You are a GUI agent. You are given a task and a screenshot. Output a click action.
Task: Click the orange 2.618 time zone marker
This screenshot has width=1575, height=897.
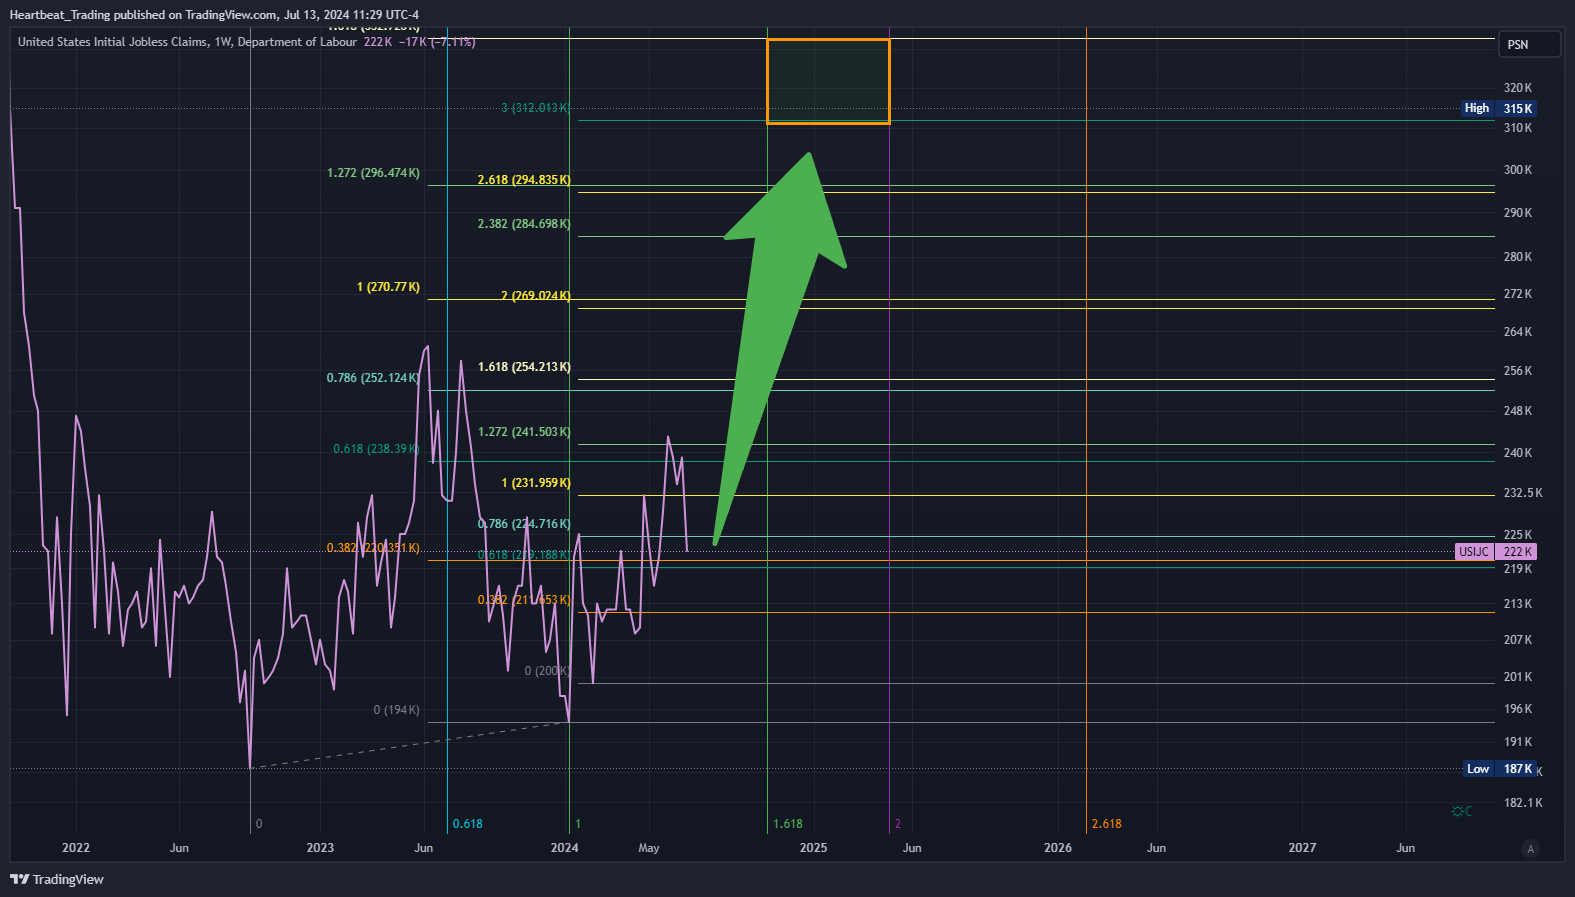tap(1107, 824)
